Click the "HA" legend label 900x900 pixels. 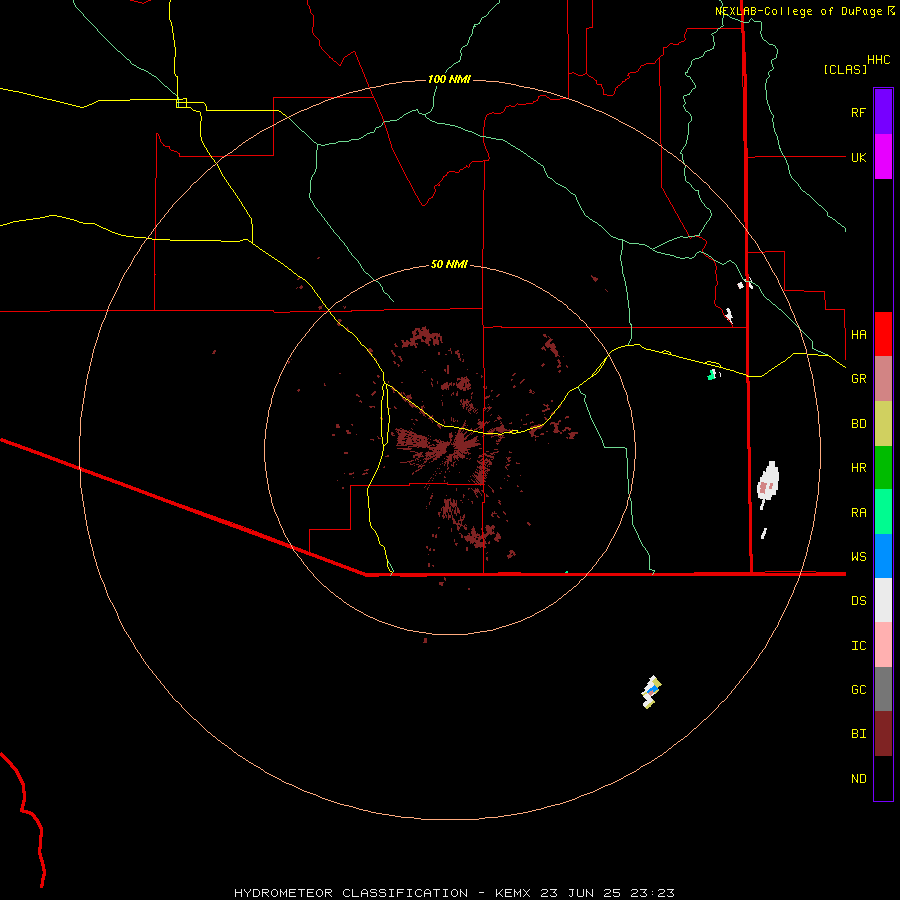pos(858,335)
